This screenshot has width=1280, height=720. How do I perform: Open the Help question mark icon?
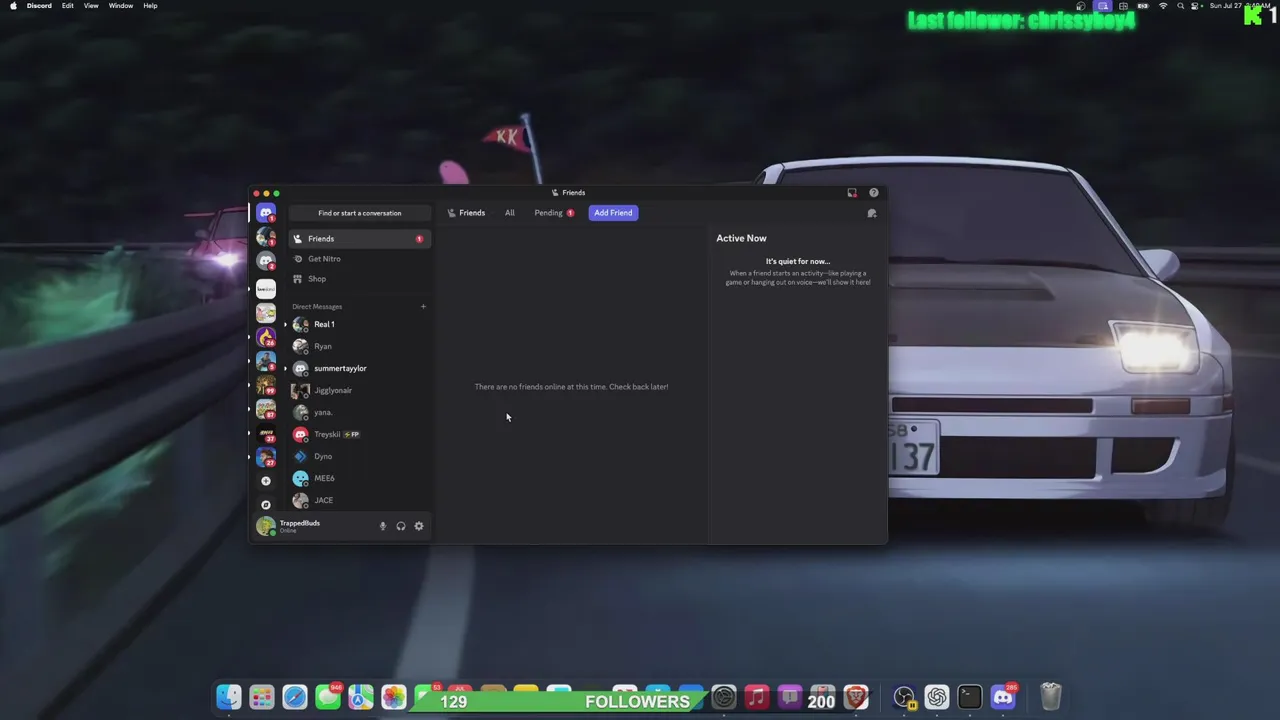pyautogui.click(x=873, y=193)
